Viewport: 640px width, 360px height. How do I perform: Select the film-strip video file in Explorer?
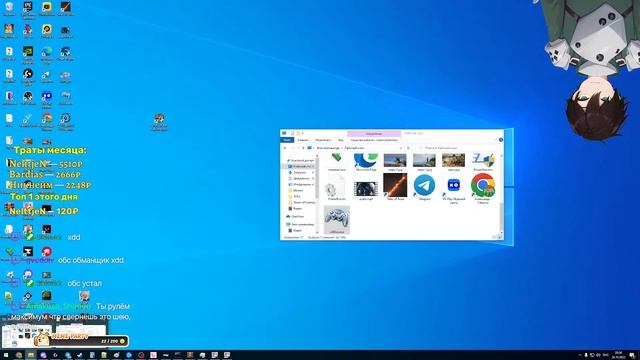coord(366,190)
